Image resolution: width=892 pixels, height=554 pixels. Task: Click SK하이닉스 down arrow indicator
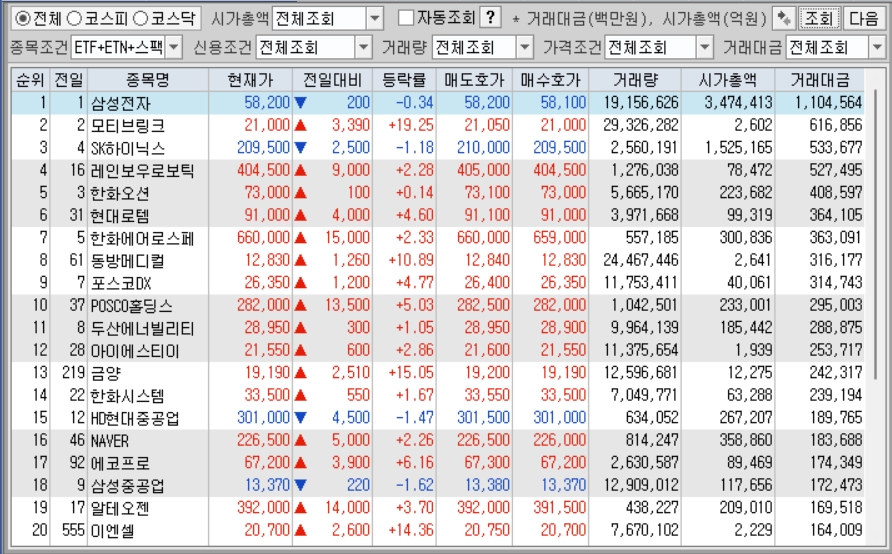tap(300, 148)
